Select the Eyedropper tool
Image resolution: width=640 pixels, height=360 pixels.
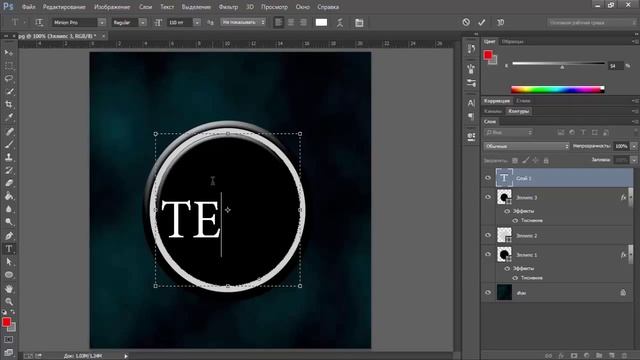pos(9,118)
